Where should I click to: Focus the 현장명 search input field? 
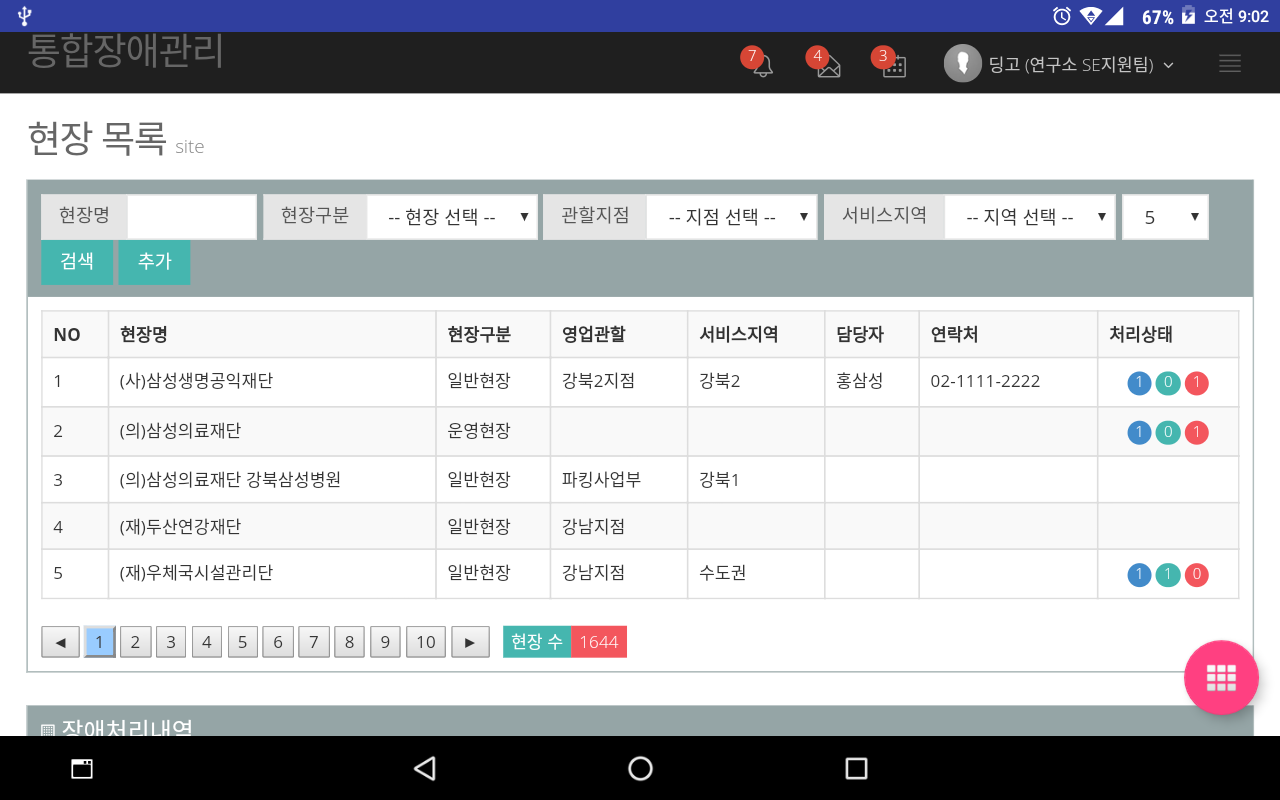click(192, 217)
